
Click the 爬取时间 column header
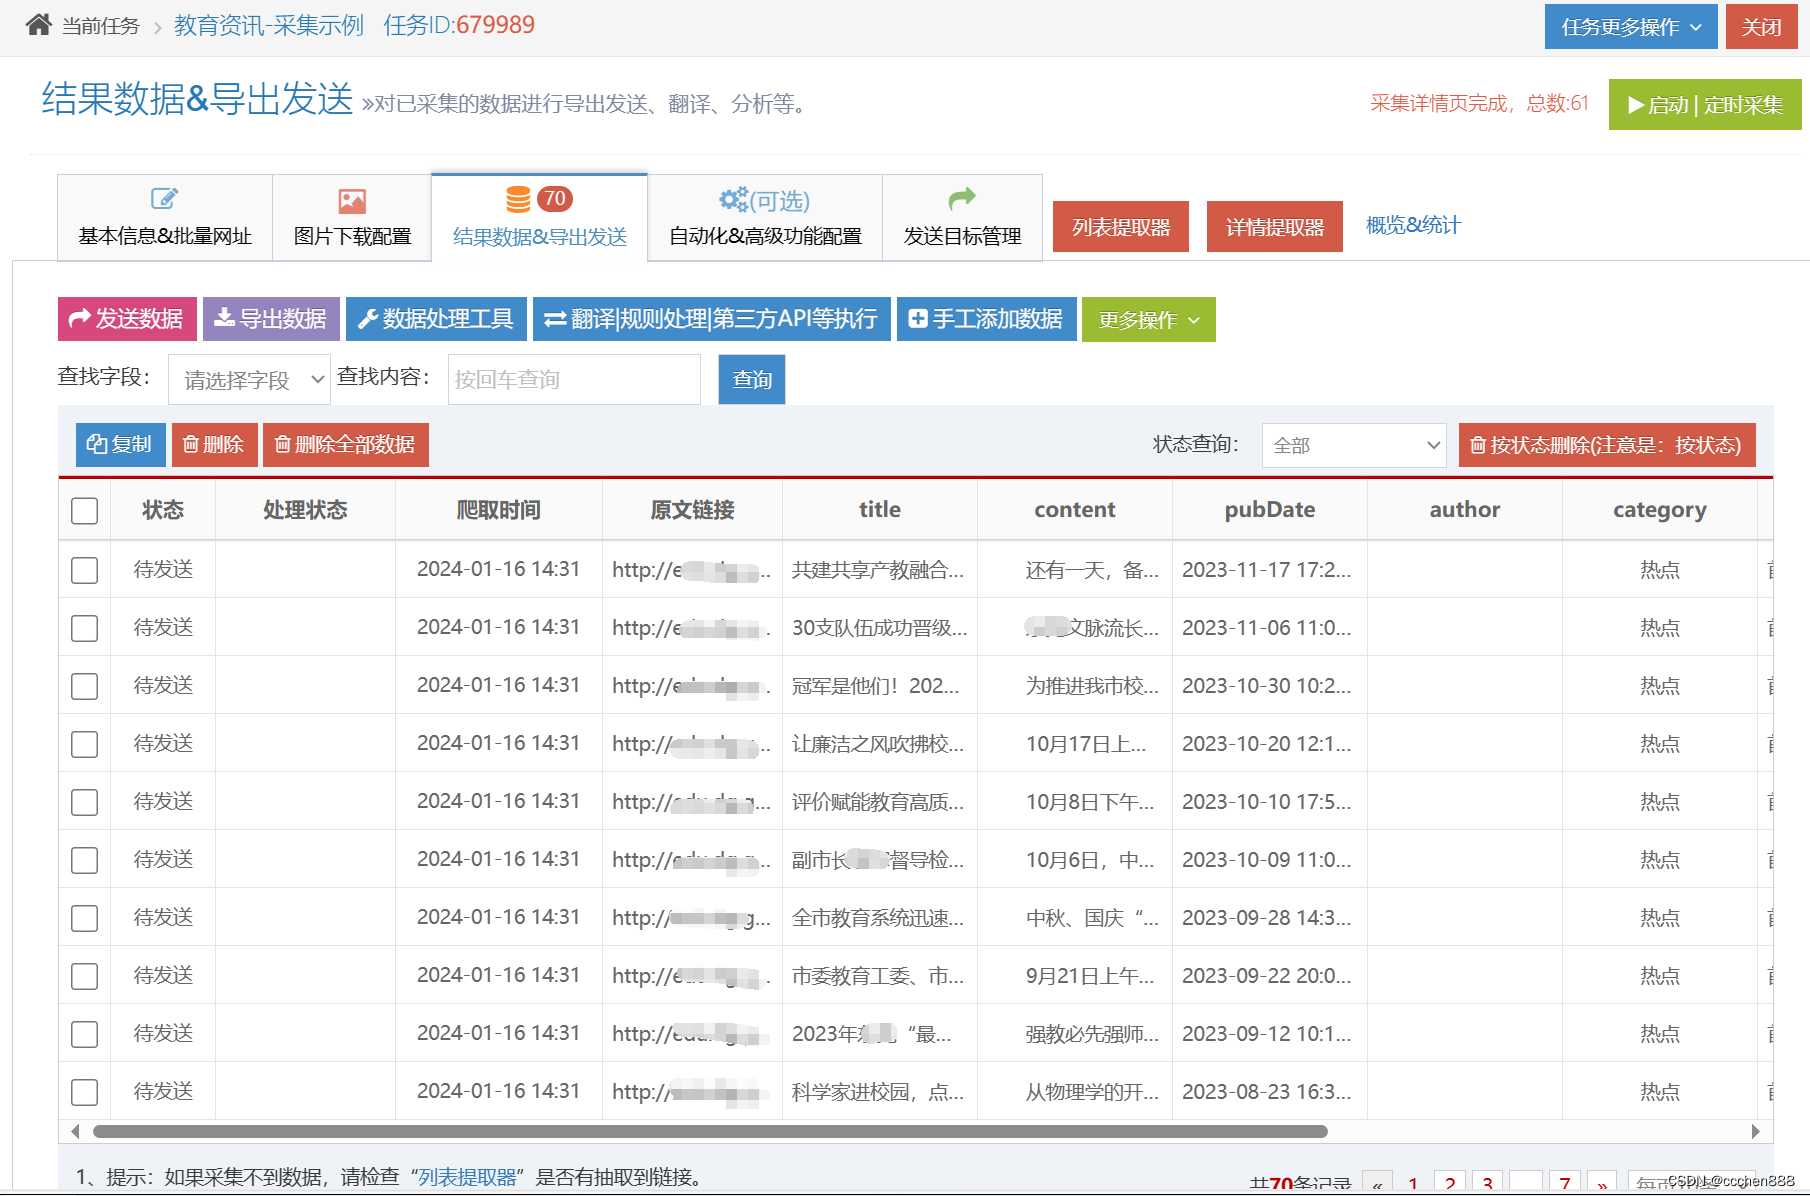tap(499, 510)
